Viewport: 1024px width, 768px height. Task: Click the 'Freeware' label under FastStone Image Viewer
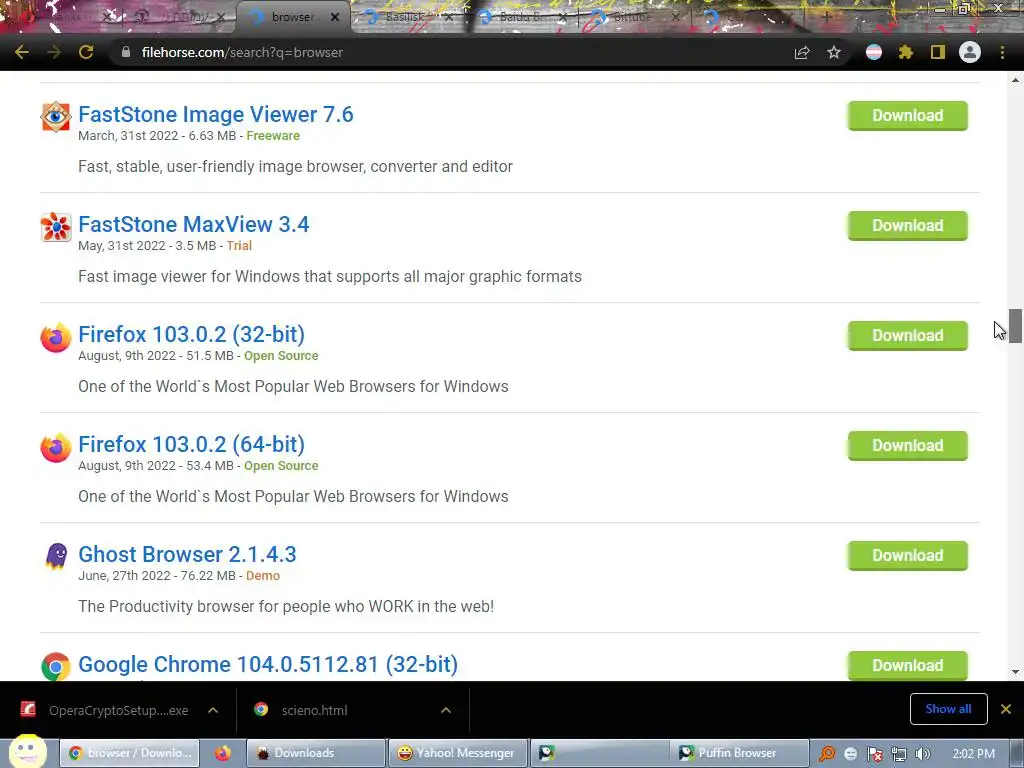273,136
